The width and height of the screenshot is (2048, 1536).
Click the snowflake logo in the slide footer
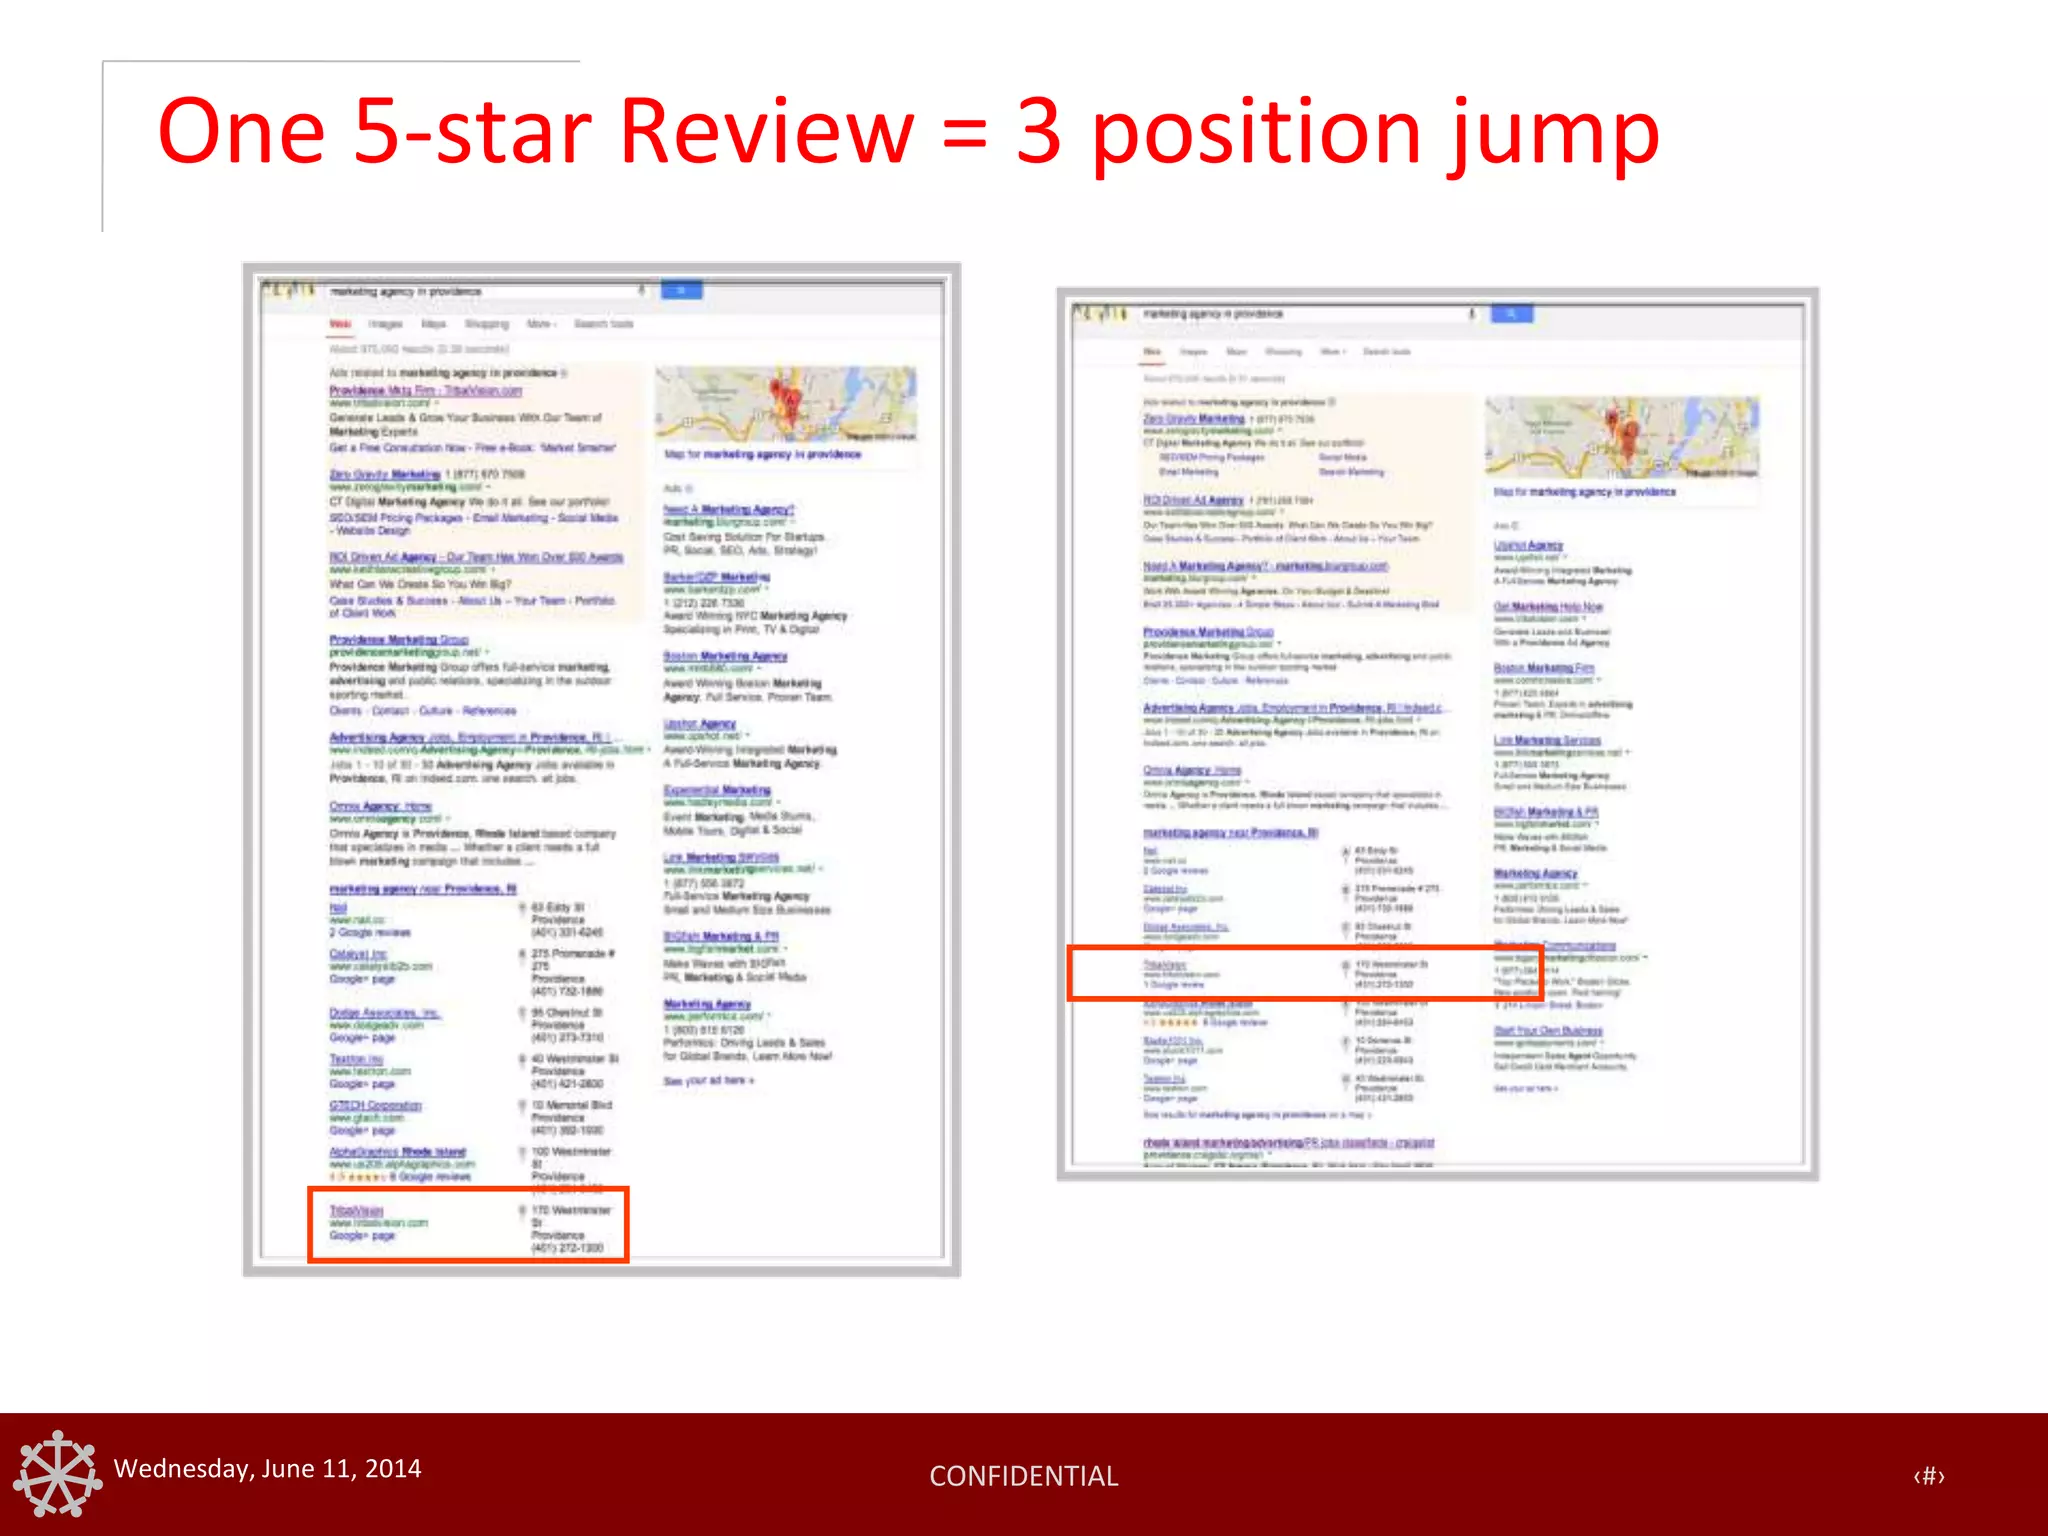point(57,1473)
